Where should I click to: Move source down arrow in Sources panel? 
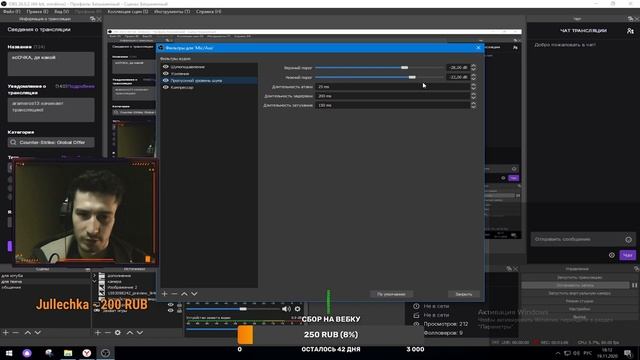[140, 333]
